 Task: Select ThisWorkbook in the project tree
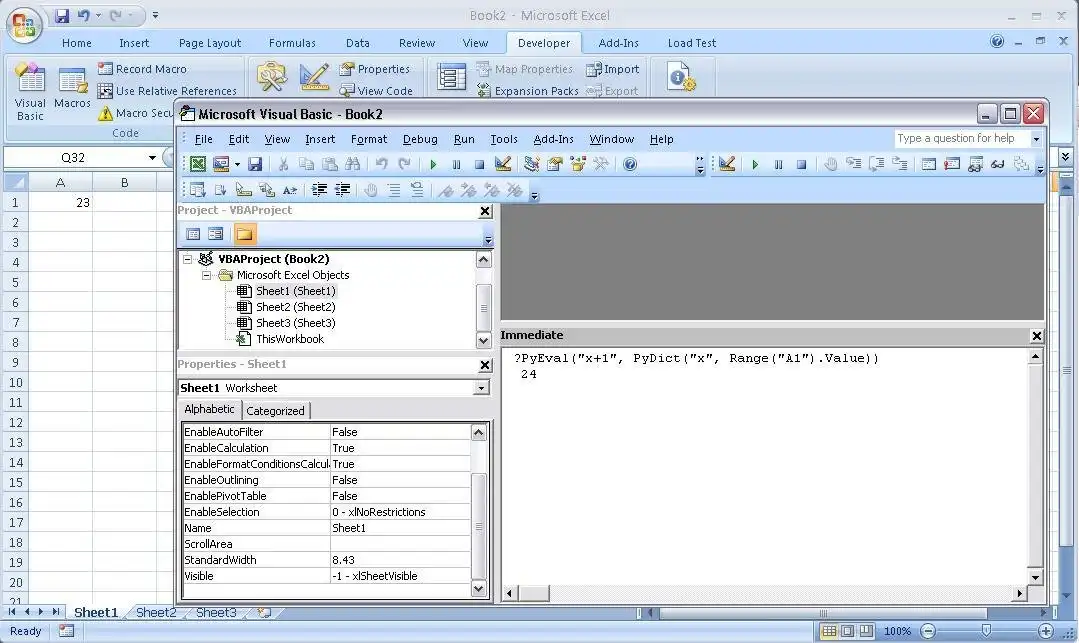[290, 339]
